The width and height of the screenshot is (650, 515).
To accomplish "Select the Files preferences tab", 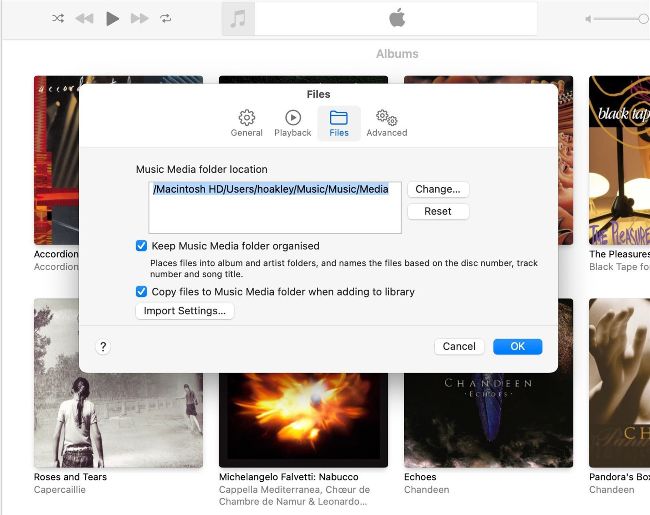I will (339, 124).
